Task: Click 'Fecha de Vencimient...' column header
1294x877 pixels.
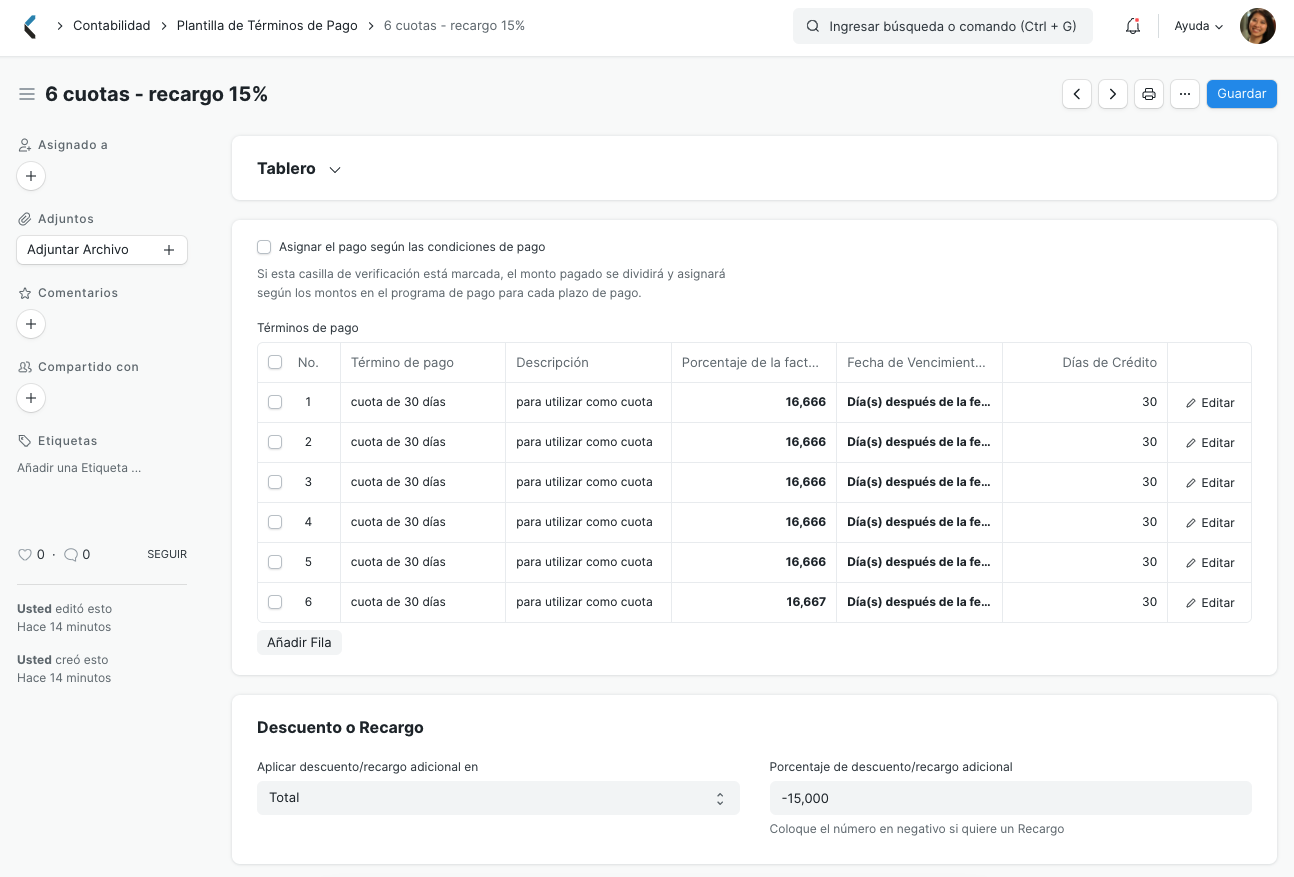Action: tap(917, 363)
